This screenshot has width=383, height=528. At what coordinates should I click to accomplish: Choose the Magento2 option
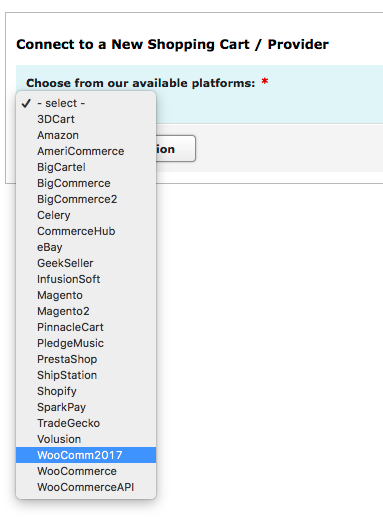[x=86, y=311]
